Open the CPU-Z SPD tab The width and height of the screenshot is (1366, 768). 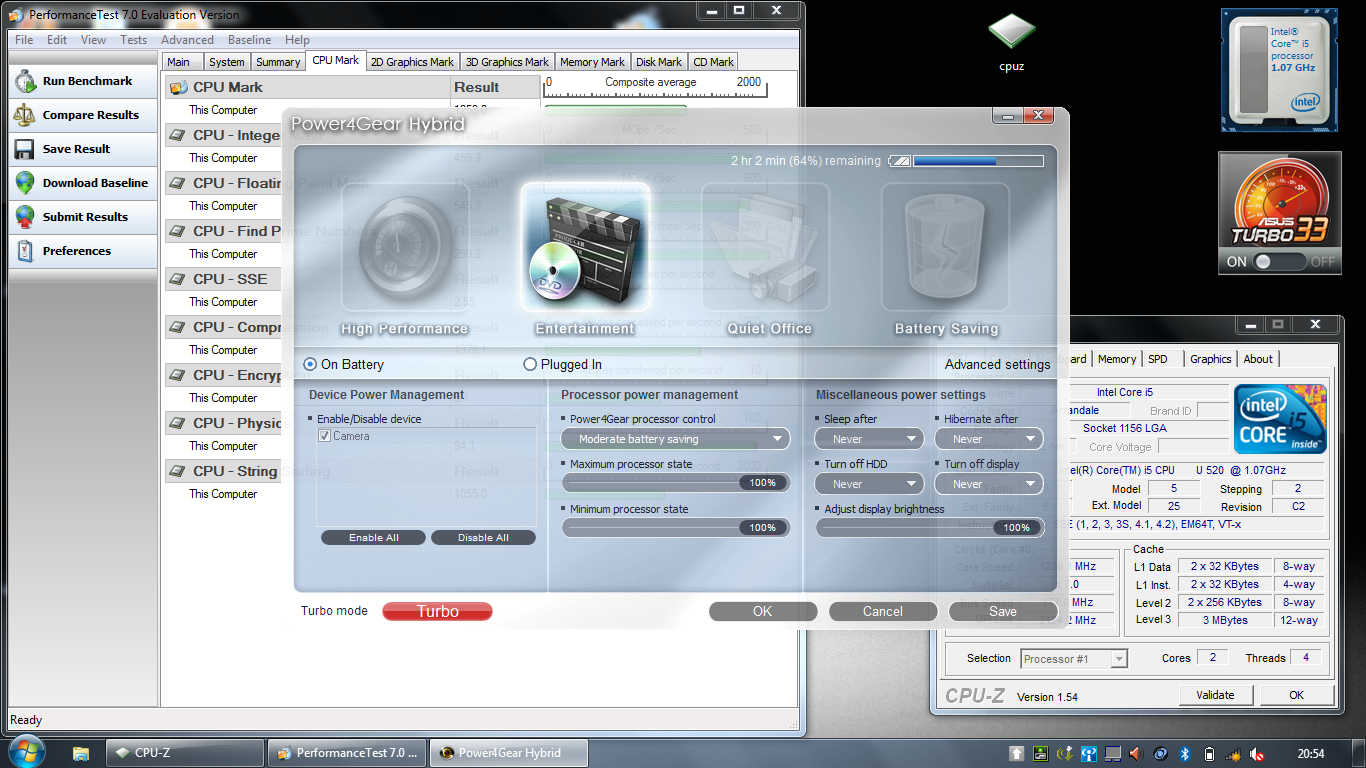(1157, 359)
